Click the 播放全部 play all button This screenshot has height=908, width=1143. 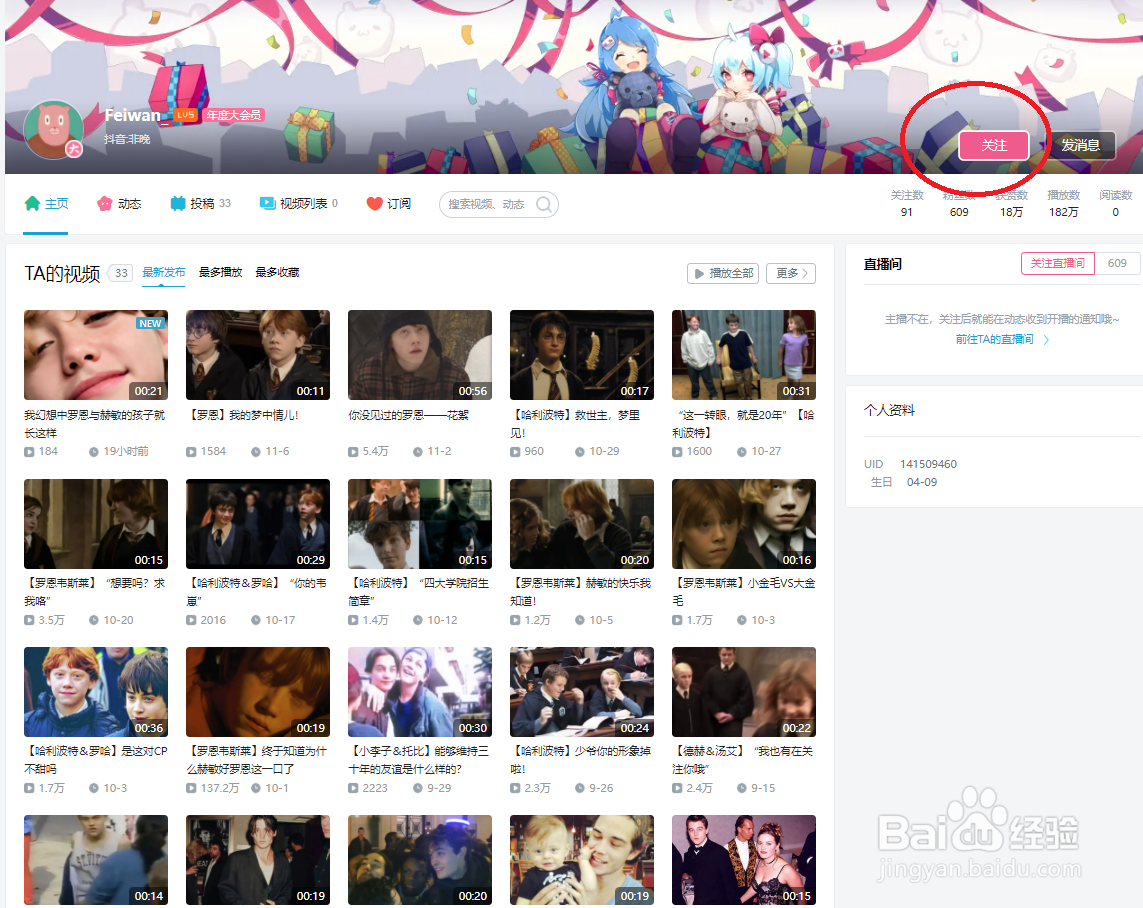pos(723,273)
